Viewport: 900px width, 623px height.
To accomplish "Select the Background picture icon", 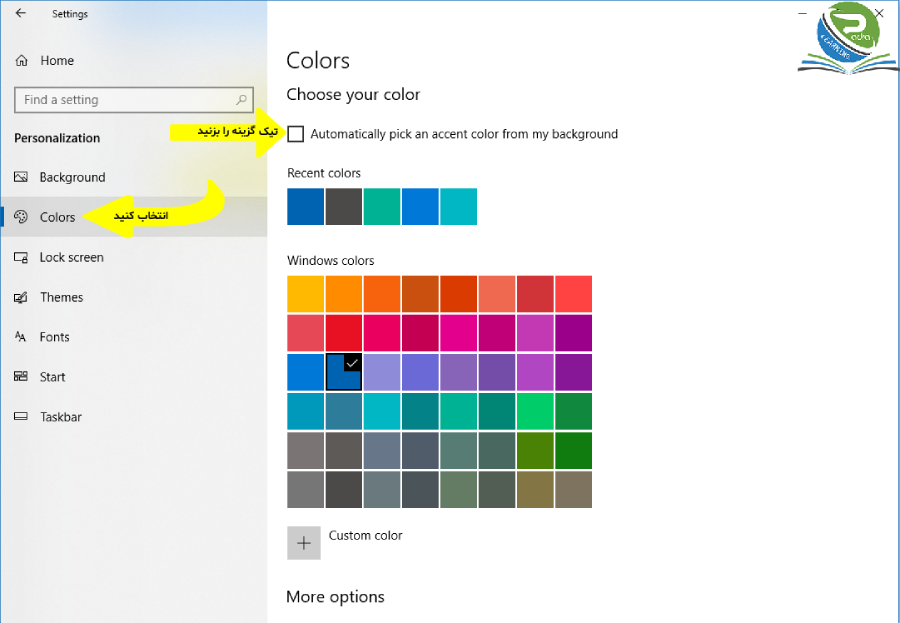I will tap(21, 177).
